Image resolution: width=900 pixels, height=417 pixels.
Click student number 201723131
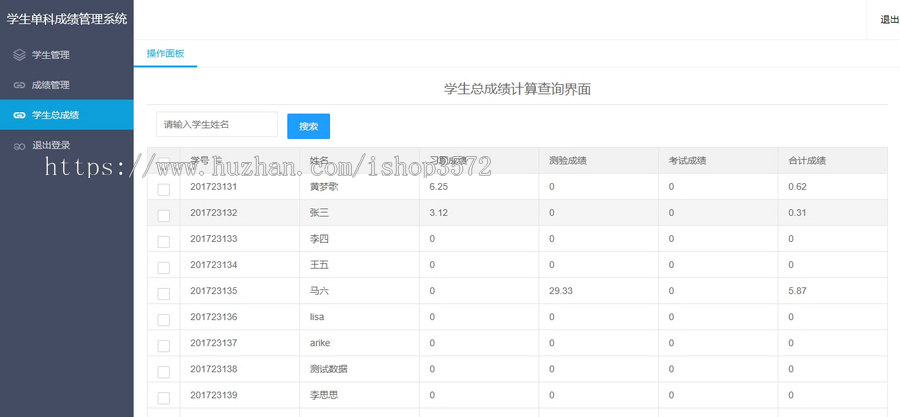[214, 186]
